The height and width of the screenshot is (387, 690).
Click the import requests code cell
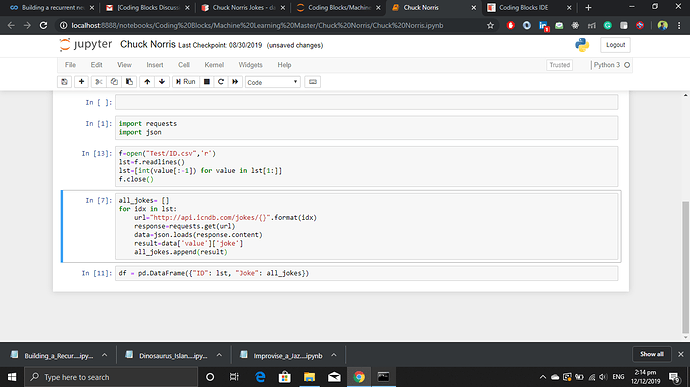(367, 128)
